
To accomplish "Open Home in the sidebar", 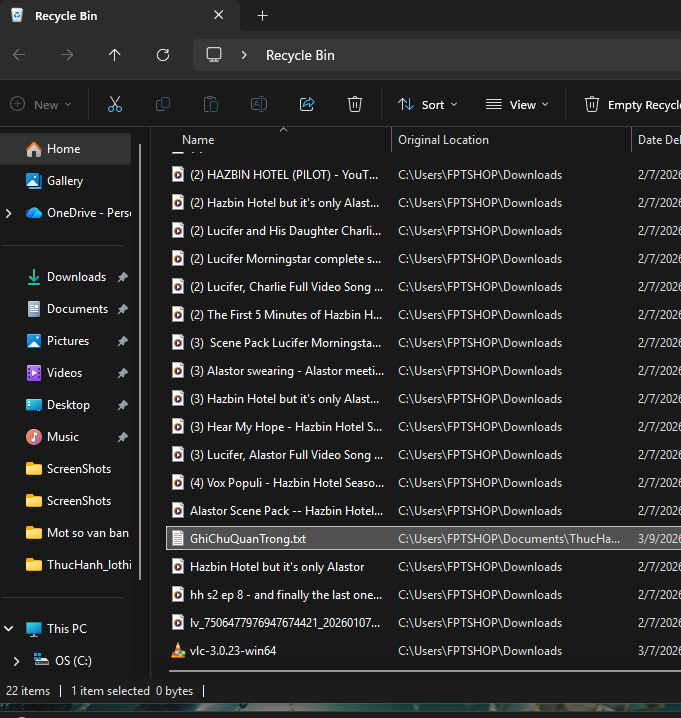I will point(65,149).
